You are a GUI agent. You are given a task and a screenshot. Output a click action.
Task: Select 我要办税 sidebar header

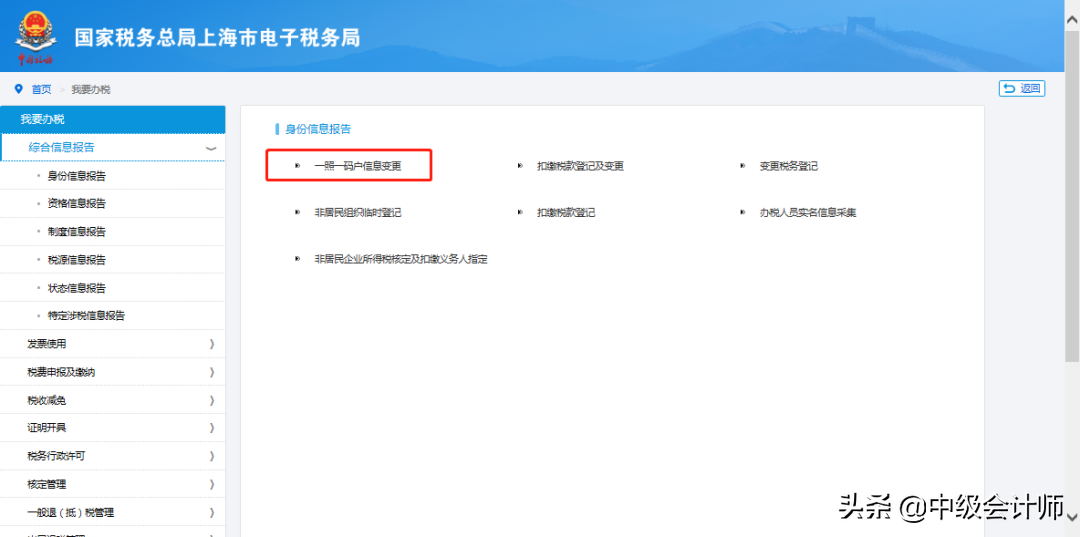pos(112,119)
